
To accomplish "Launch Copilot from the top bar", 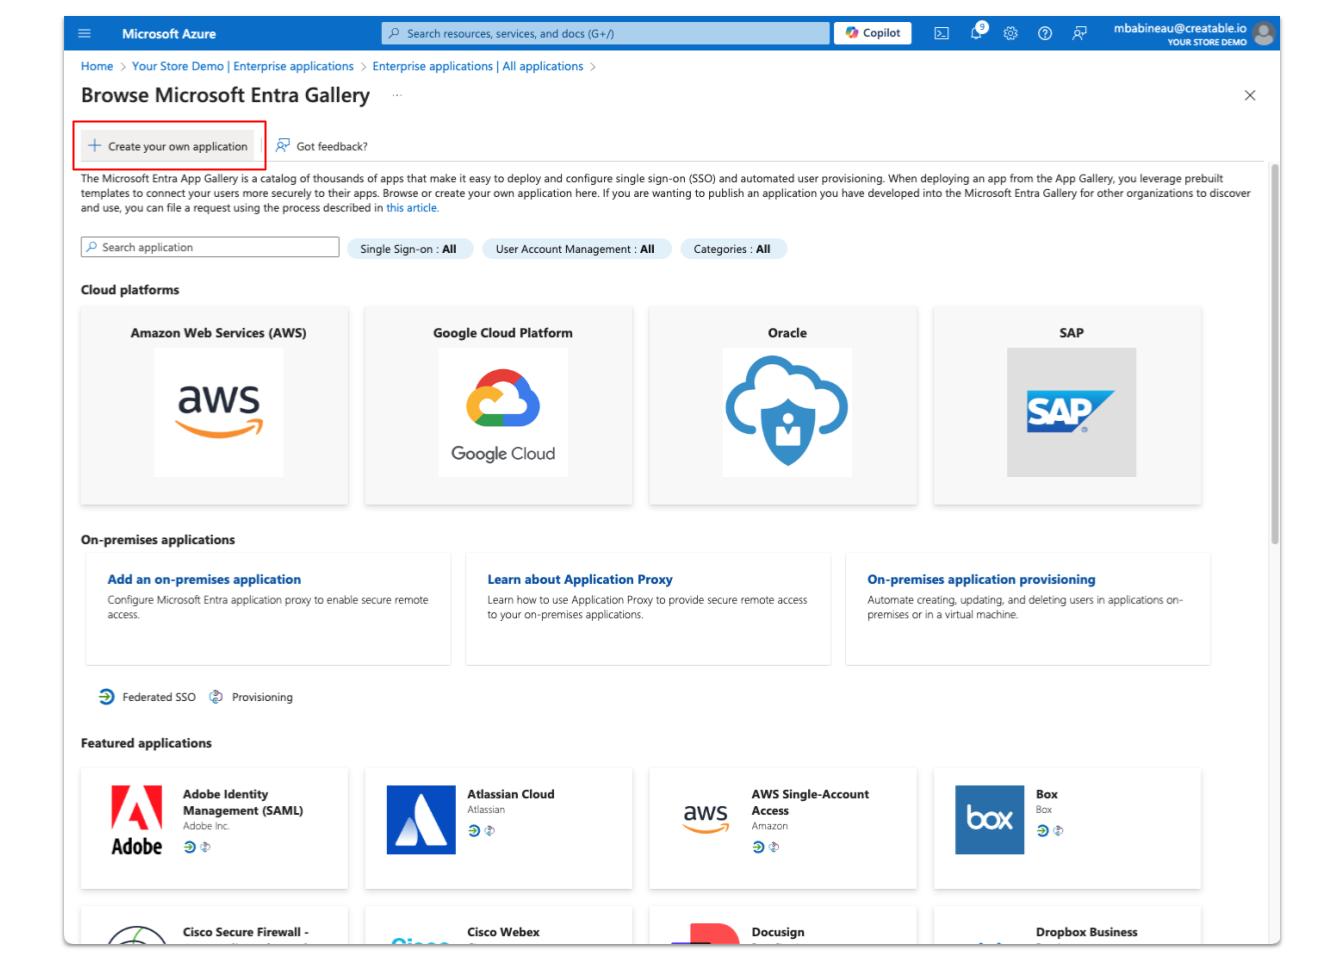I will coord(872,33).
